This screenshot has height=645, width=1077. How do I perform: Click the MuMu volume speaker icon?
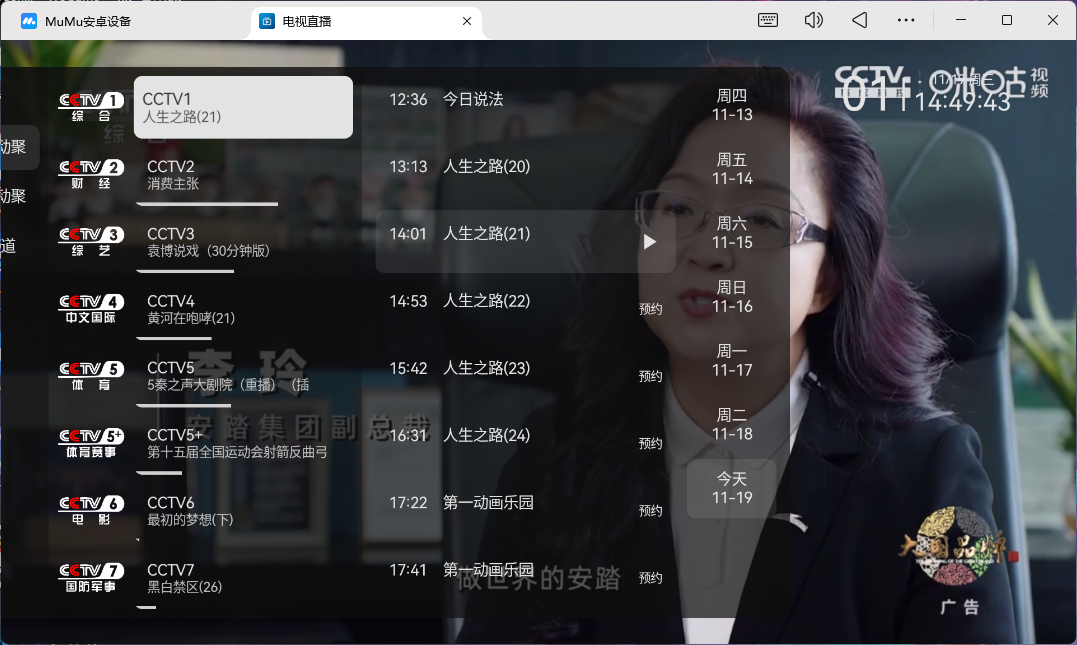[813, 21]
